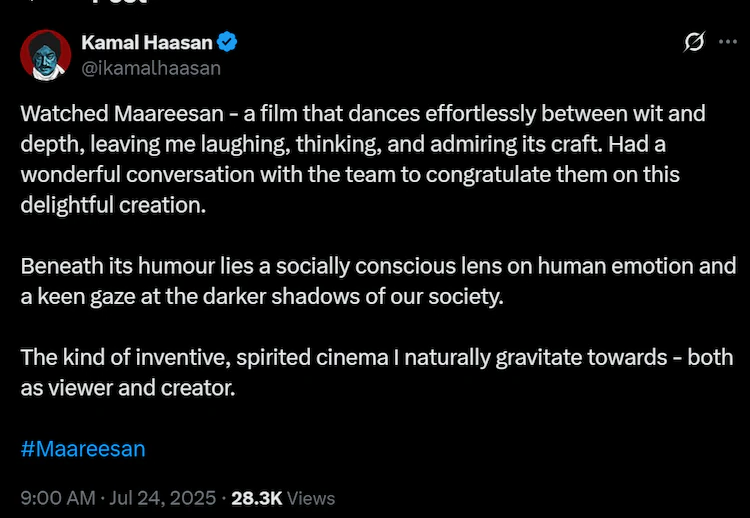Screen dimensions: 750x518
Task: Click the partially visible Post header title
Action: coord(118,2)
